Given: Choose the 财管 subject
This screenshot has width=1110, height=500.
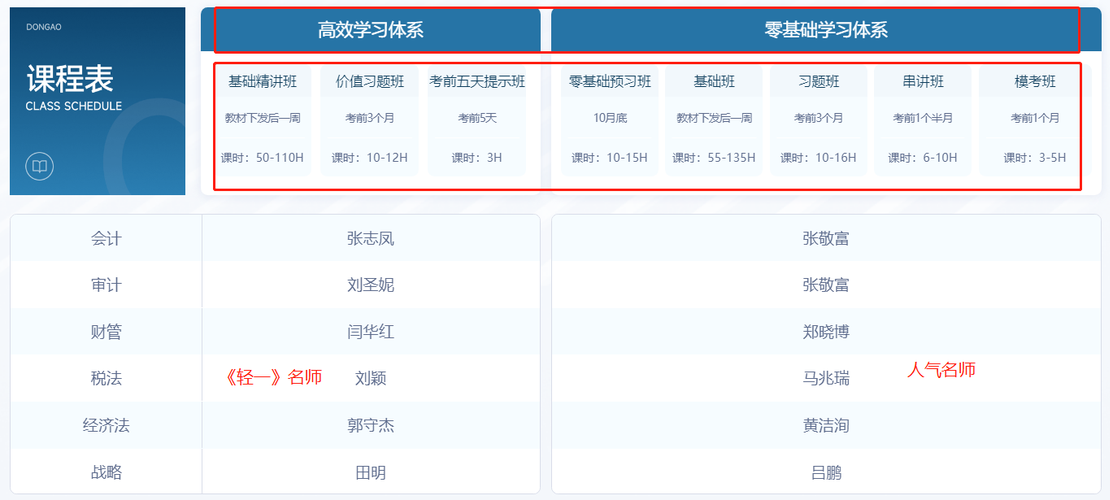Looking at the screenshot, I should [x=106, y=331].
